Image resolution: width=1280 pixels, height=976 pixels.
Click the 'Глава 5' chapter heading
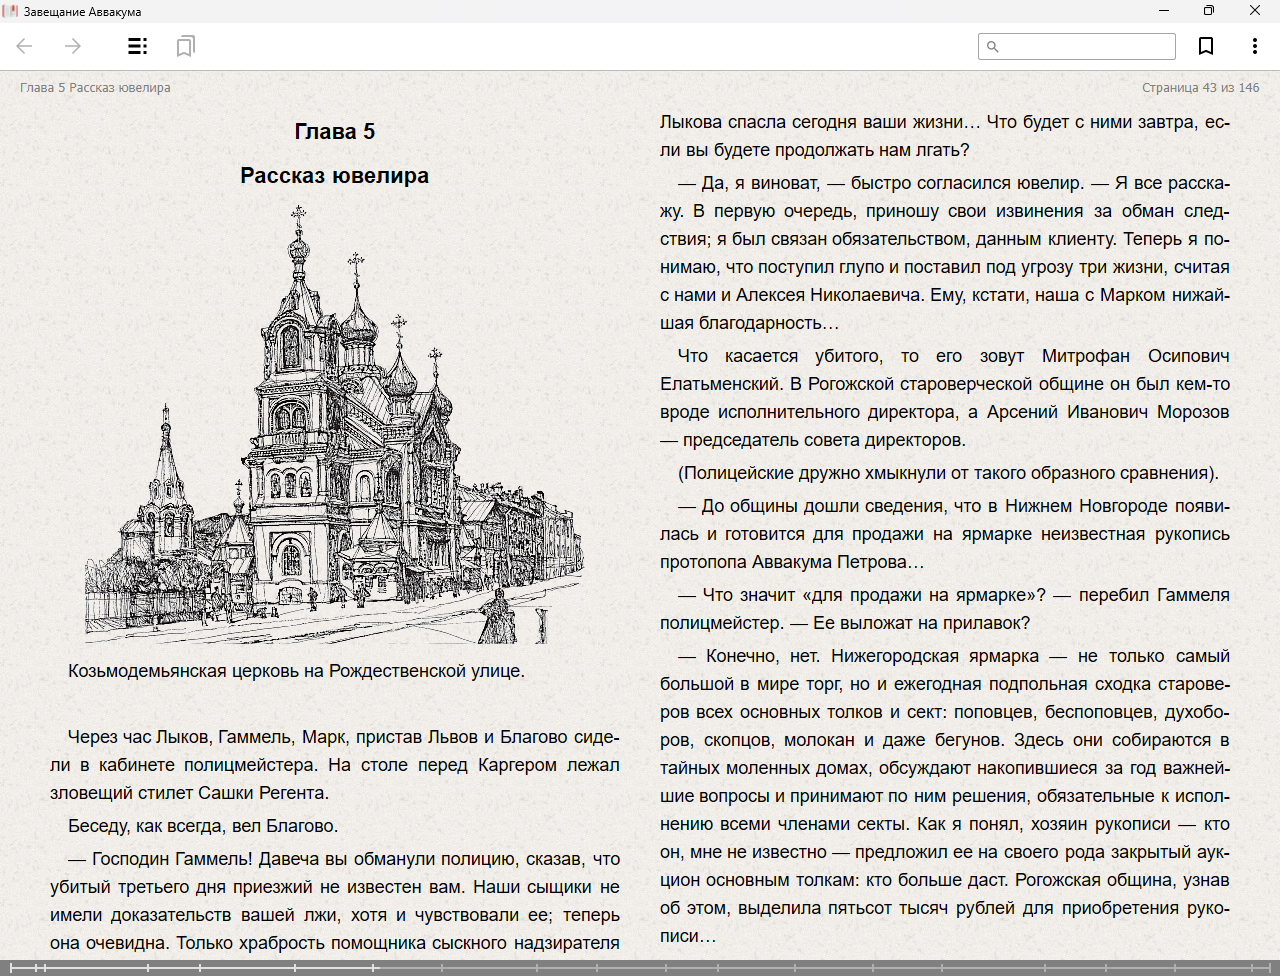pyautogui.click(x=334, y=132)
